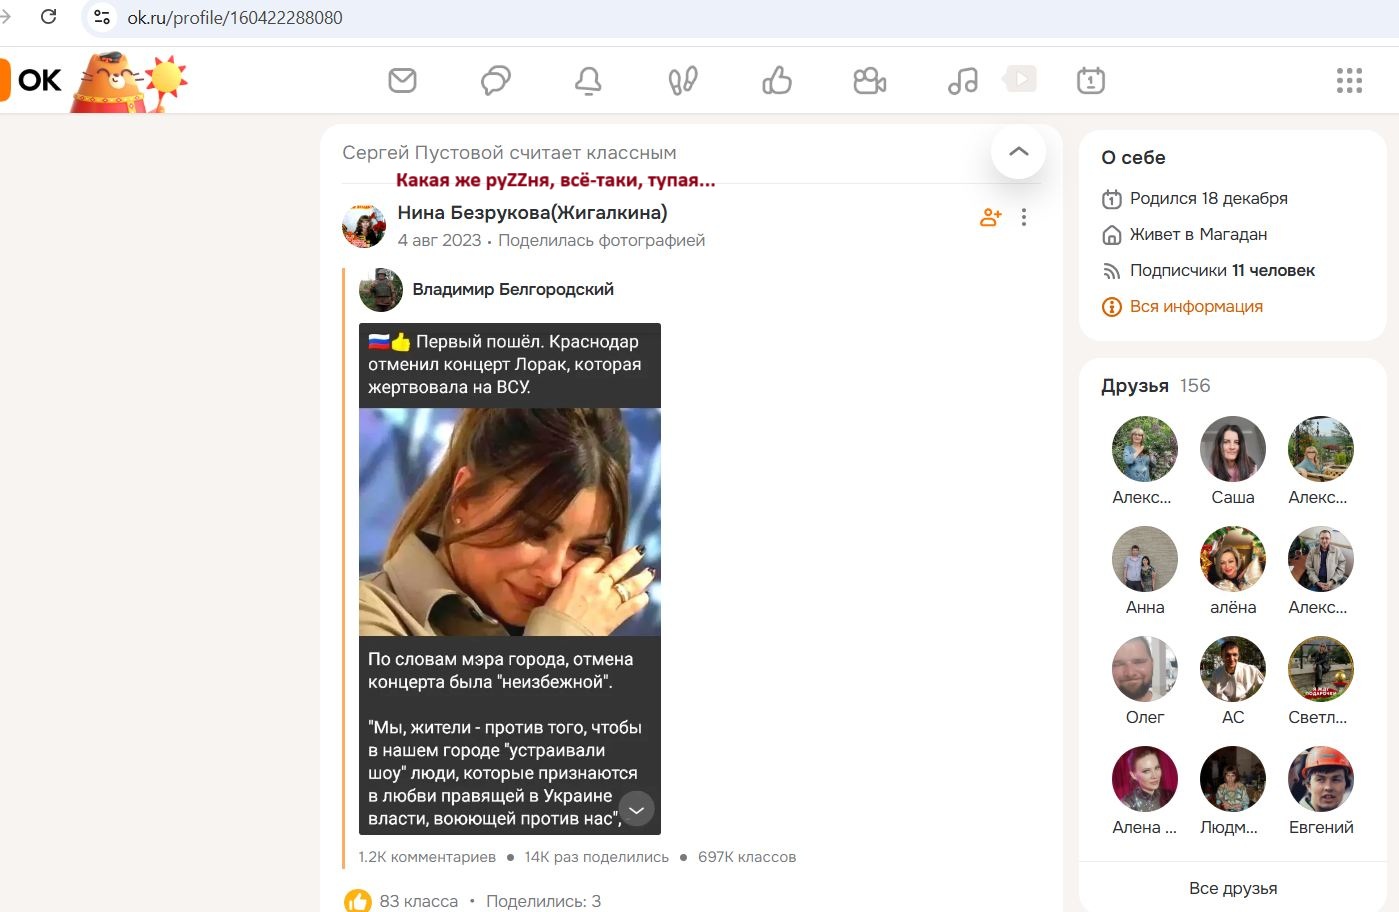Open the video section camera icon
This screenshot has width=1399, height=912.
click(x=869, y=80)
